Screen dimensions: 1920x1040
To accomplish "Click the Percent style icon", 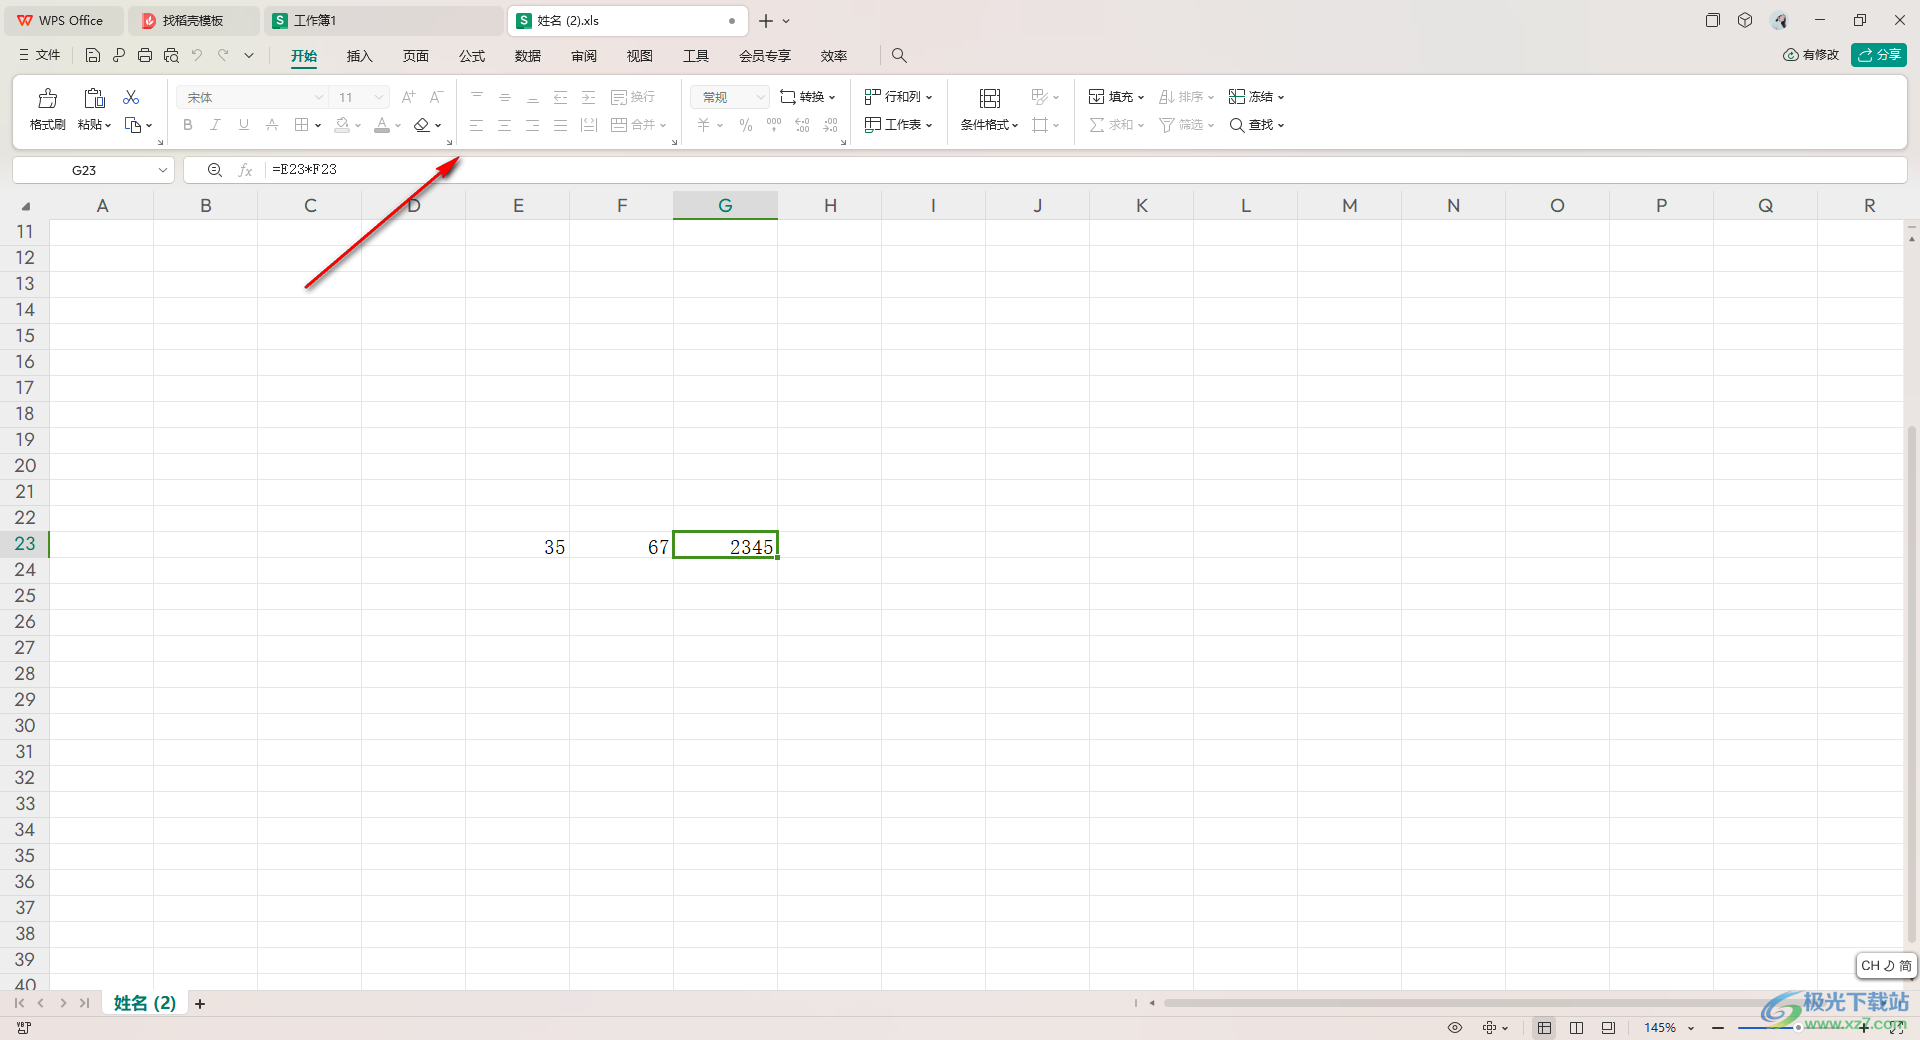I will tap(746, 125).
